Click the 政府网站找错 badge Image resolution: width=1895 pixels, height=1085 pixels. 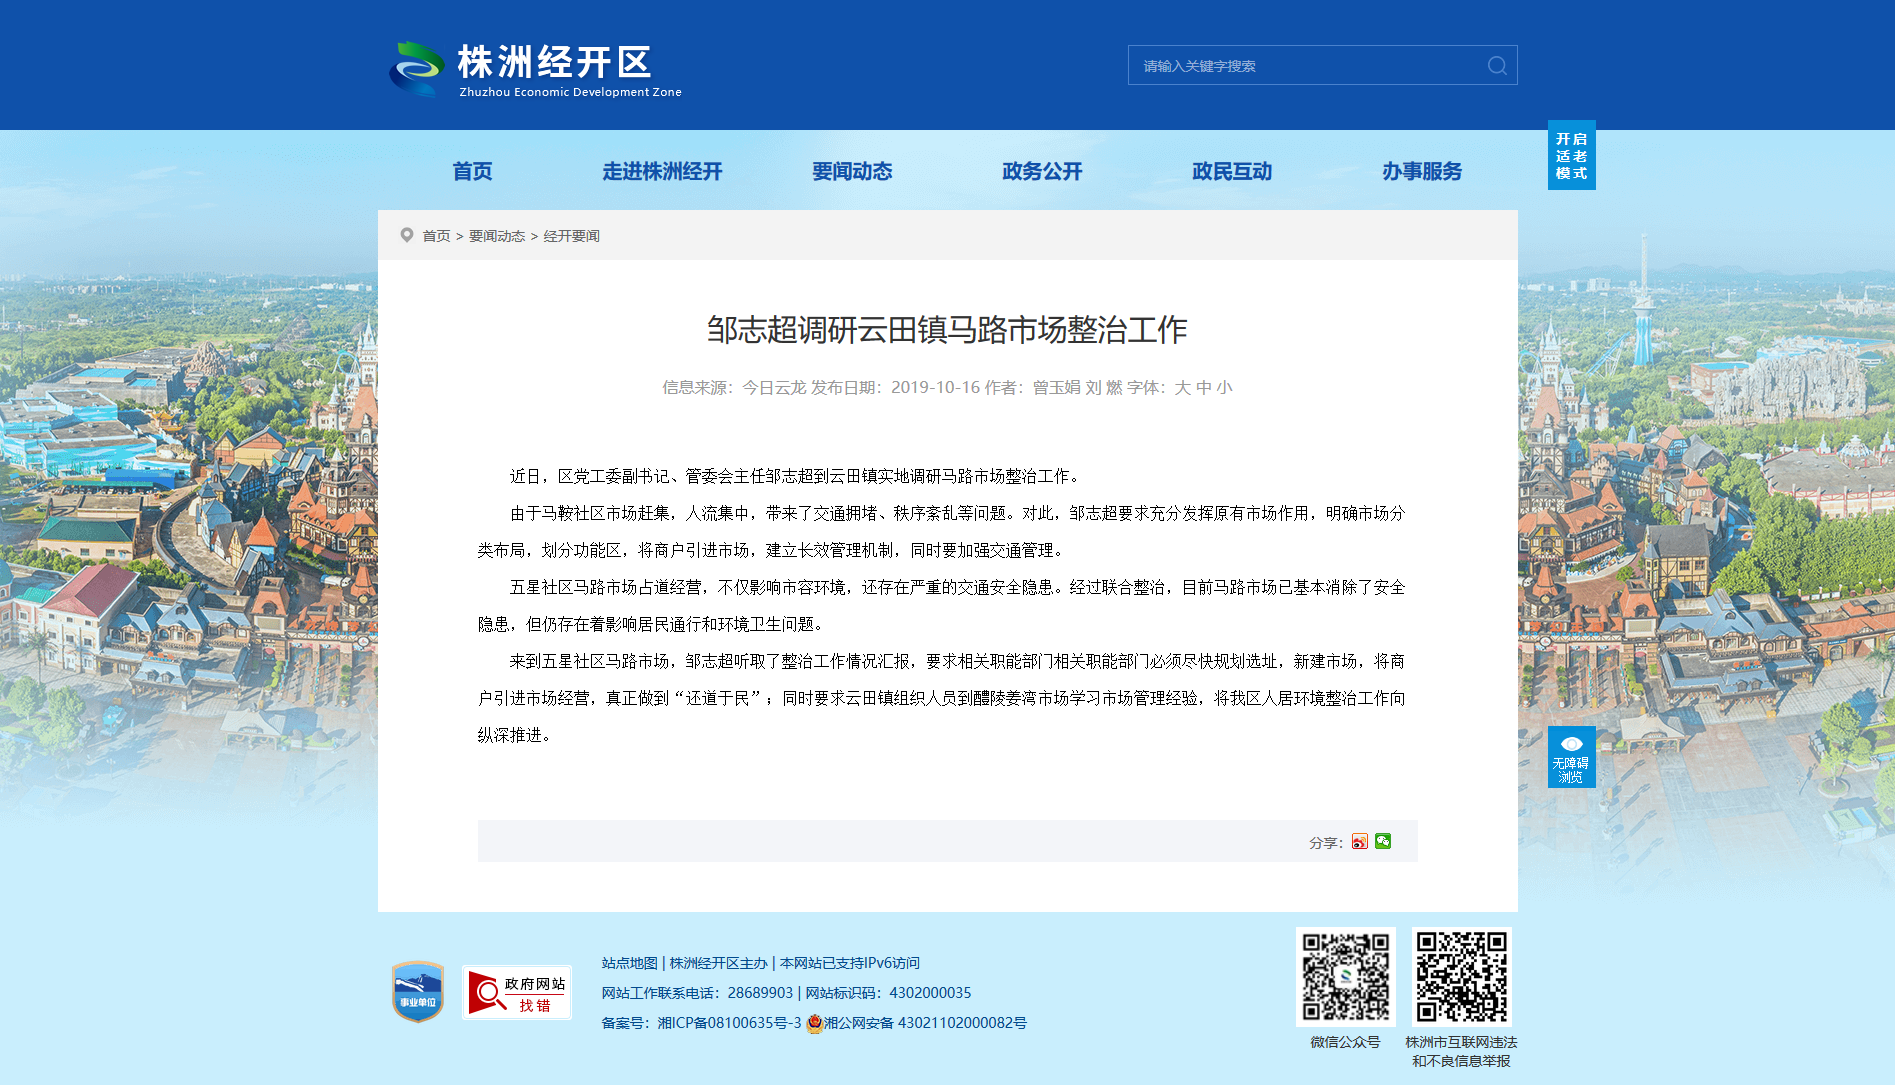(x=517, y=992)
